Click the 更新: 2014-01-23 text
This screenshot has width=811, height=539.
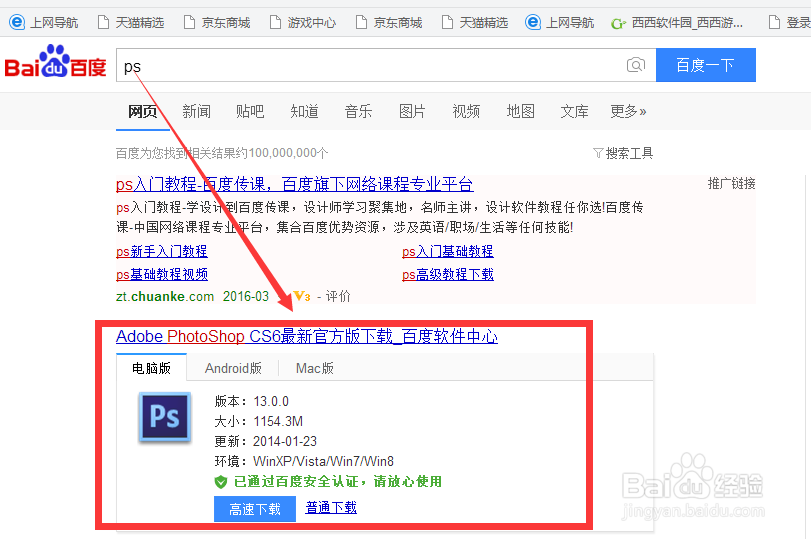265,441
